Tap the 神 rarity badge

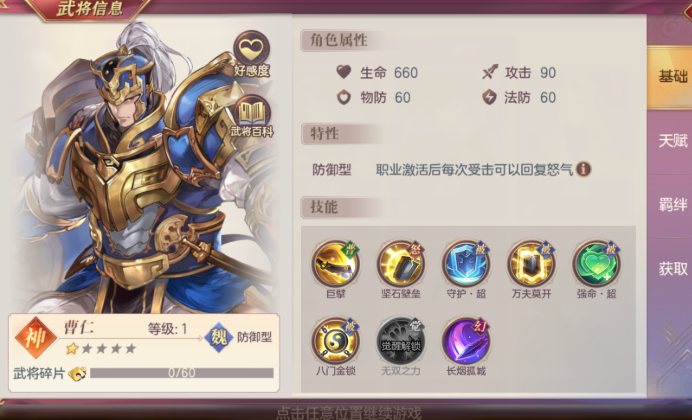click(x=35, y=338)
